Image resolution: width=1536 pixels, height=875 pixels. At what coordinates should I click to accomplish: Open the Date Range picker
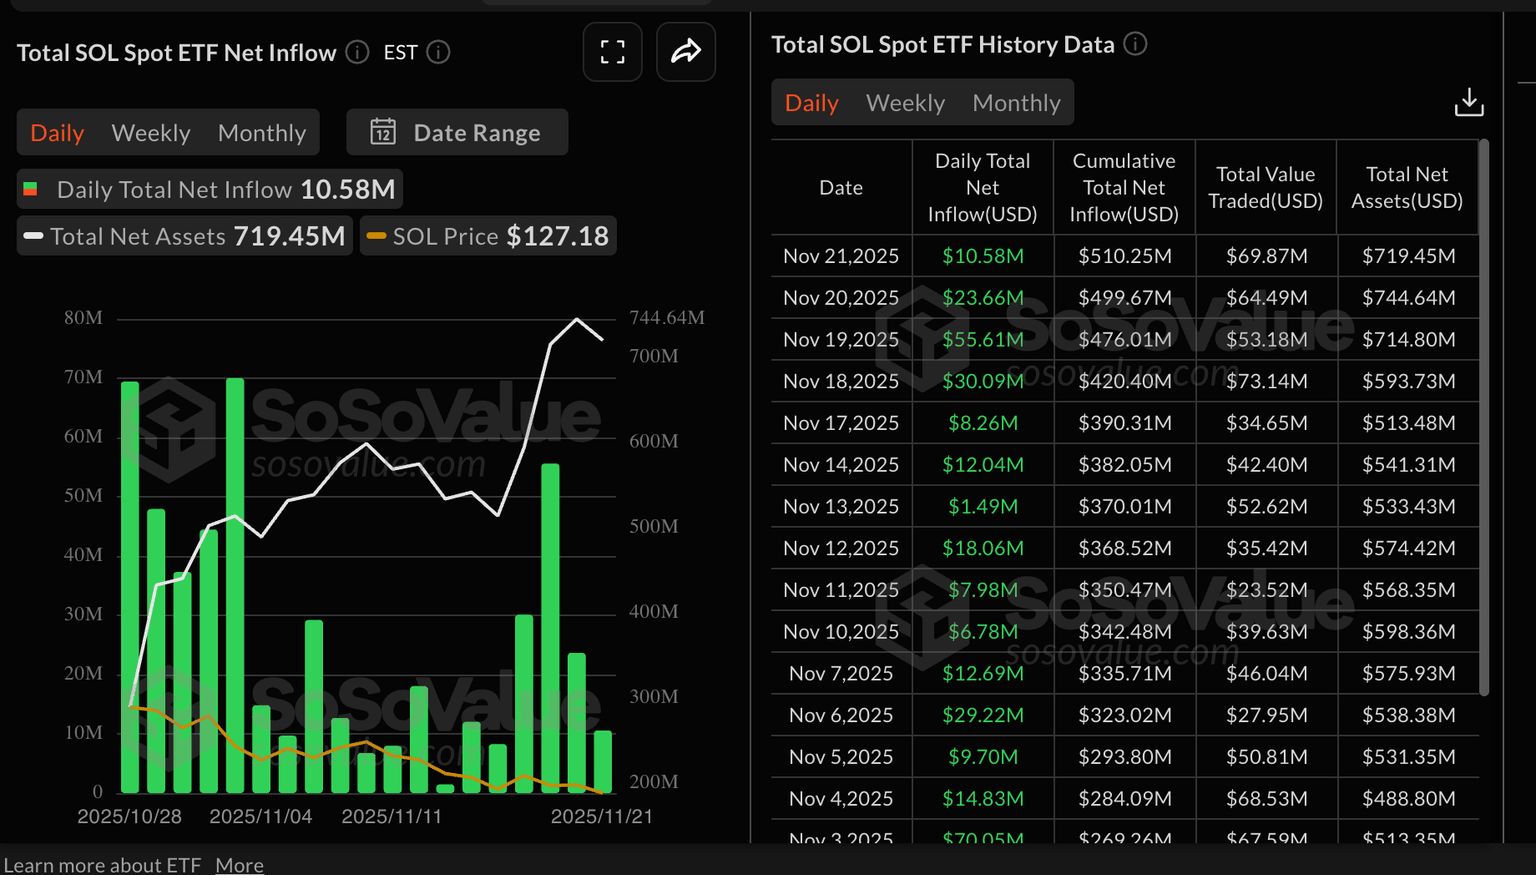pyautogui.click(x=458, y=132)
